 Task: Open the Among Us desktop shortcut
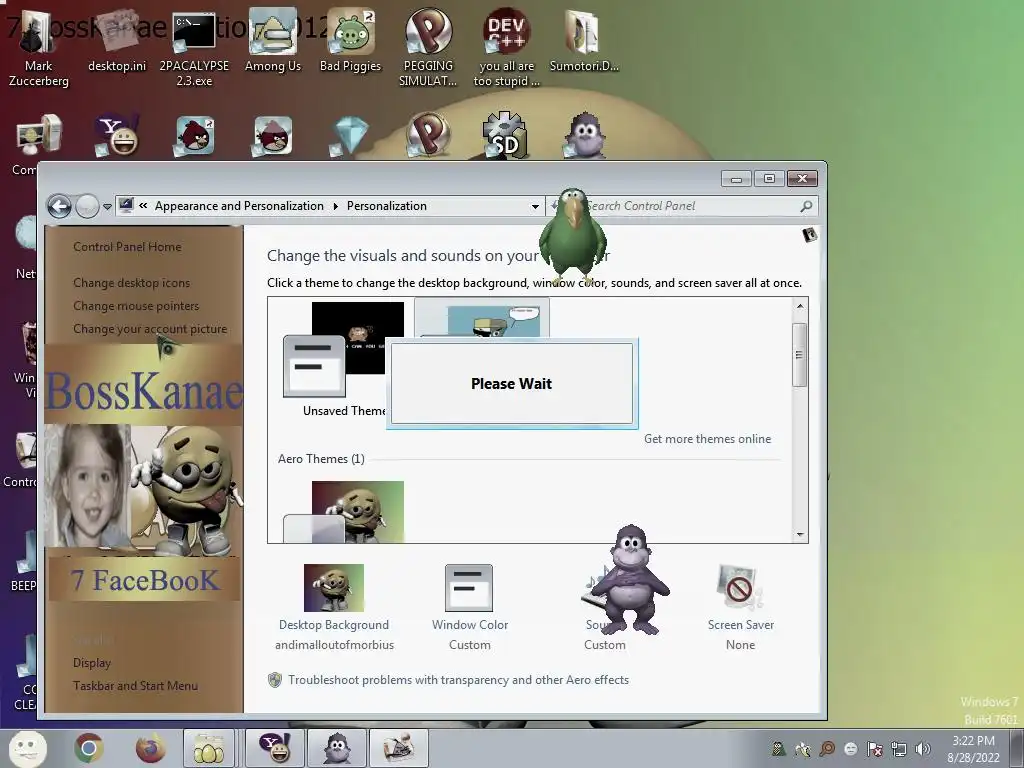coord(272,40)
